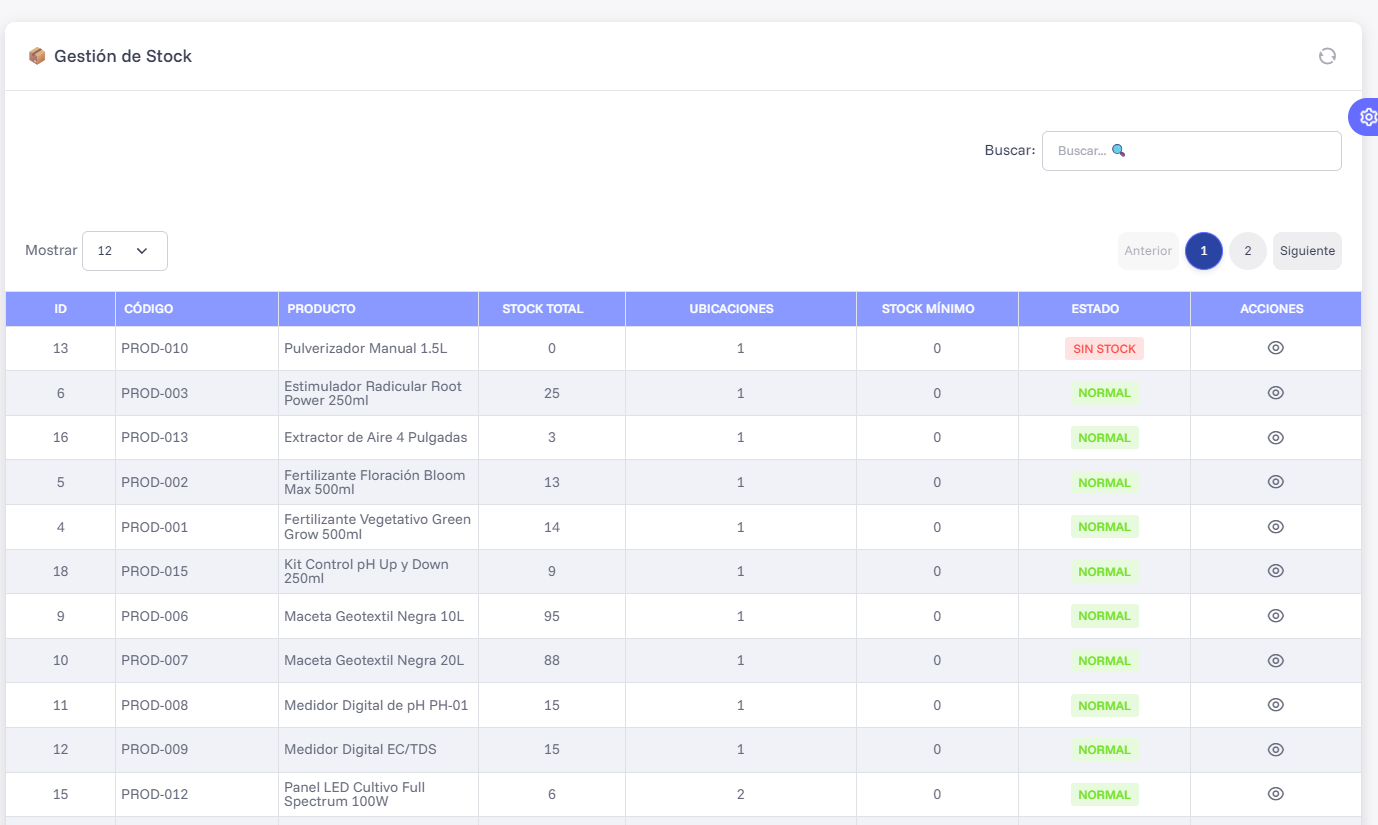
Task: View details for Maceta Geotextil Negra 10L
Action: [1275, 616]
